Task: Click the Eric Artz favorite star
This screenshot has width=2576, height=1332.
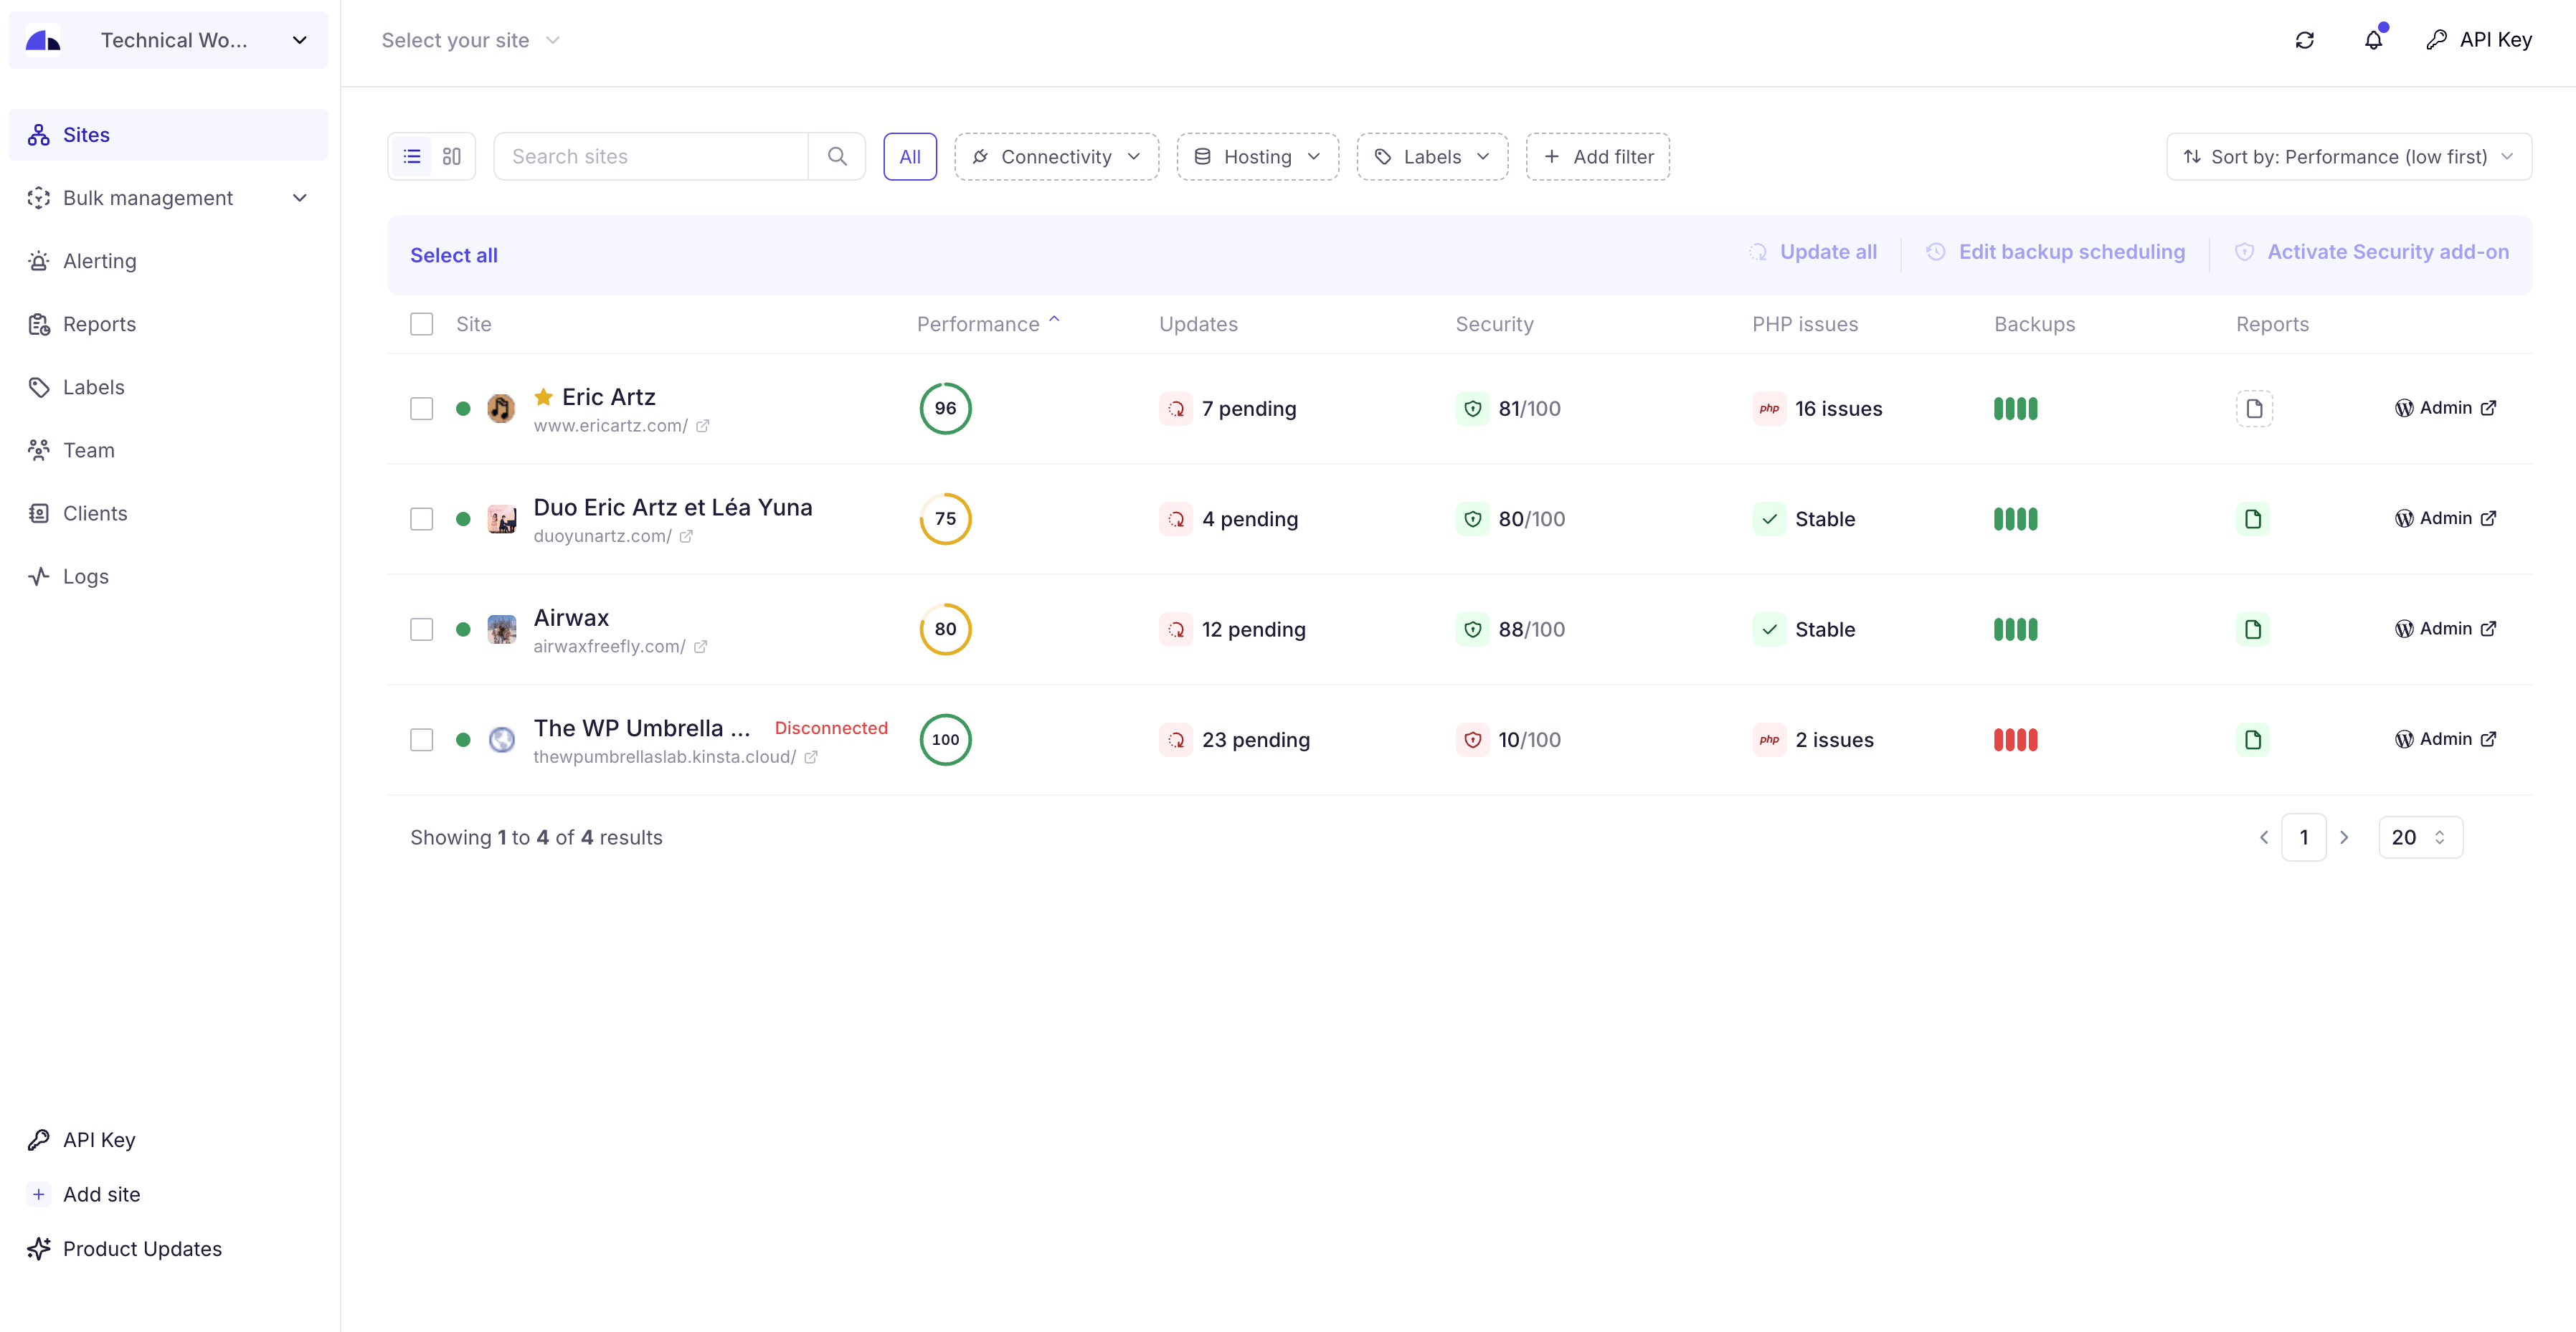Action: pos(543,397)
